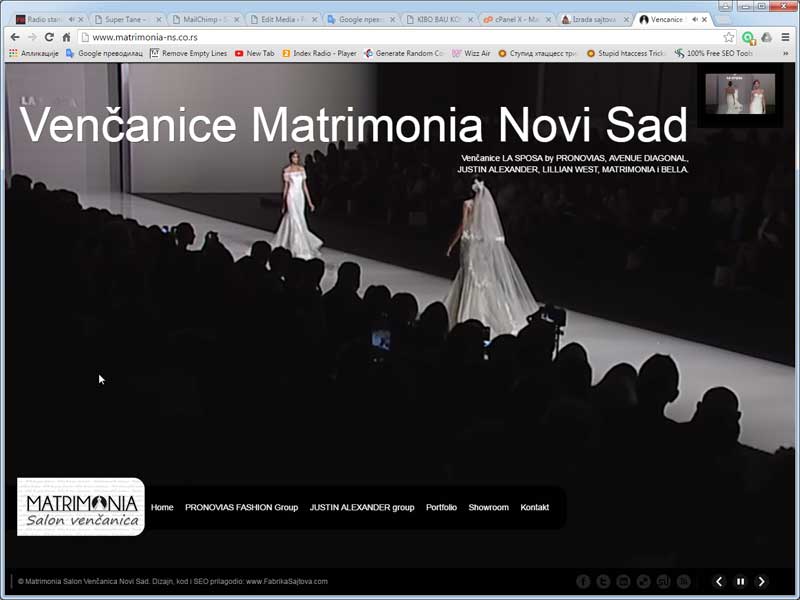Image resolution: width=800 pixels, height=600 pixels.
Task: Click the browser forward arrow
Action: point(32,37)
